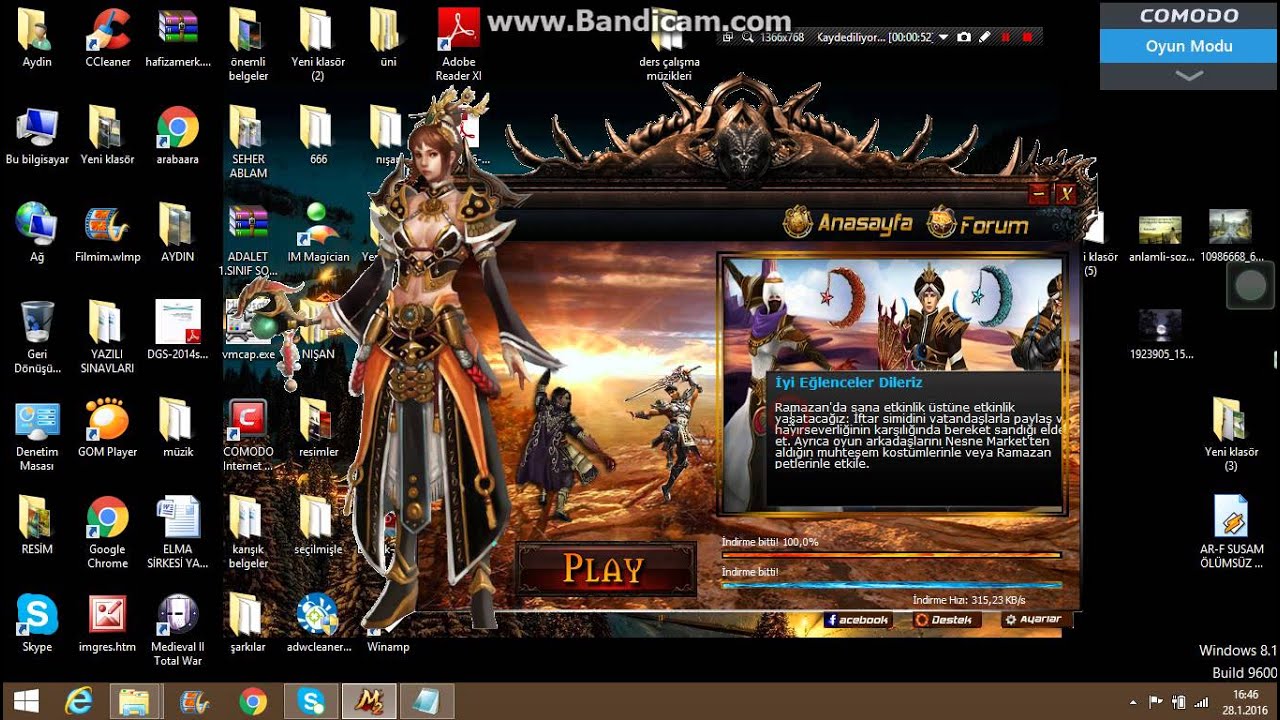Viewport: 1280px width, 720px height.
Task: Open the launcher's Facebook button
Action: coord(858,620)
